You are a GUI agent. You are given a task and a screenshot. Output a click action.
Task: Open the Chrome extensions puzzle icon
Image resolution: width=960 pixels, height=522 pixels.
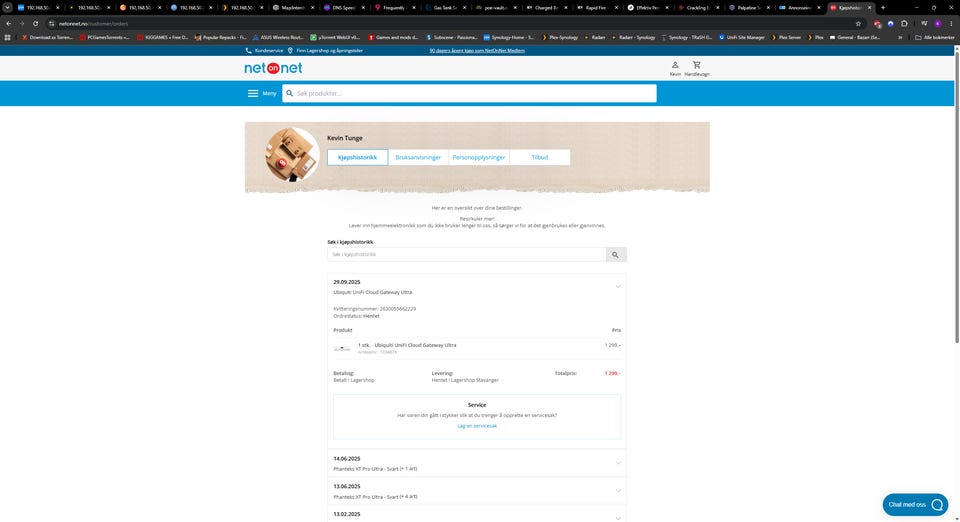pos(904,23)
